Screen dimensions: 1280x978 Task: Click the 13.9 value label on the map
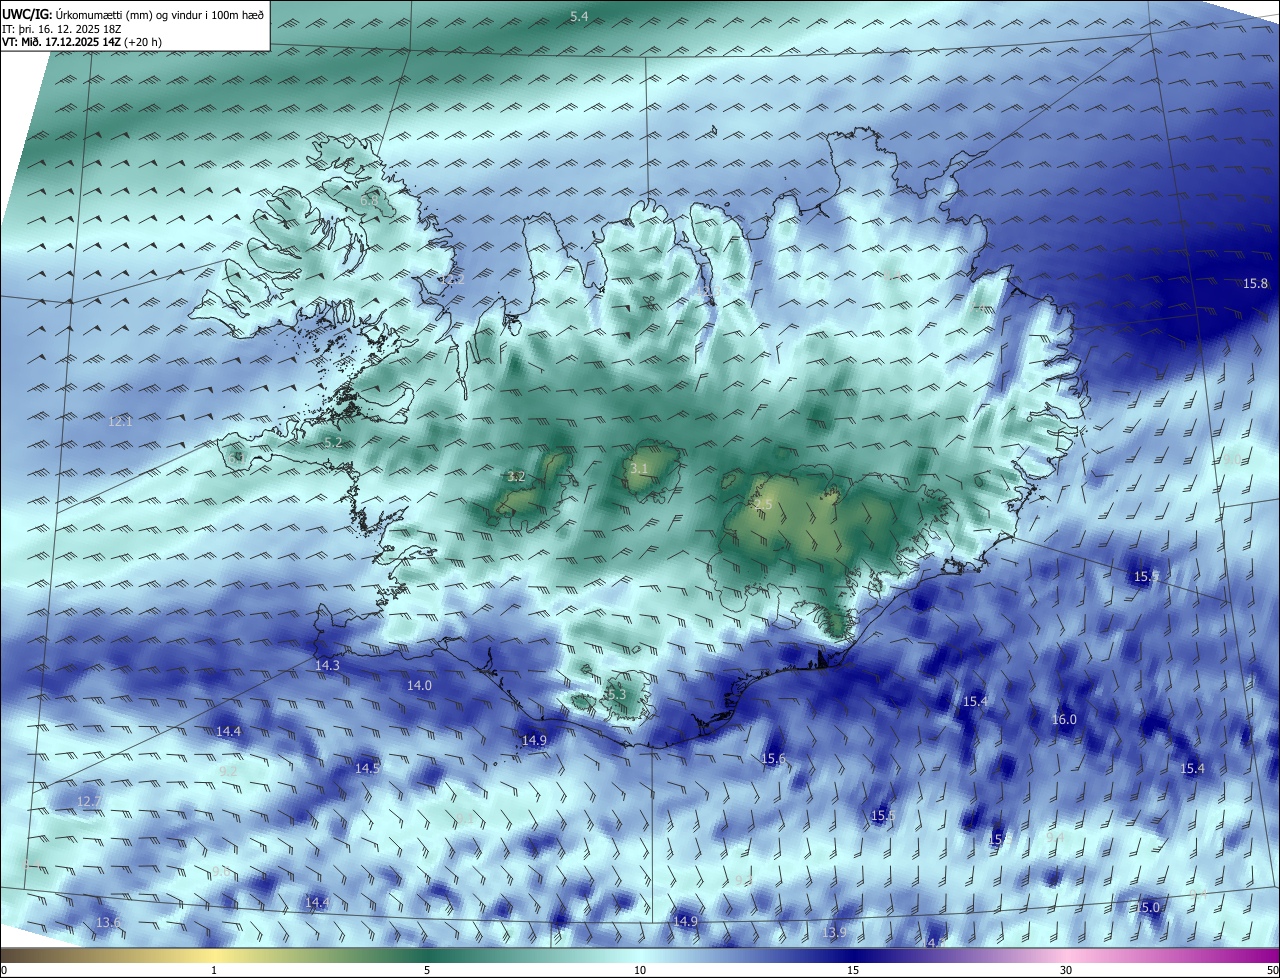point(834,932)
